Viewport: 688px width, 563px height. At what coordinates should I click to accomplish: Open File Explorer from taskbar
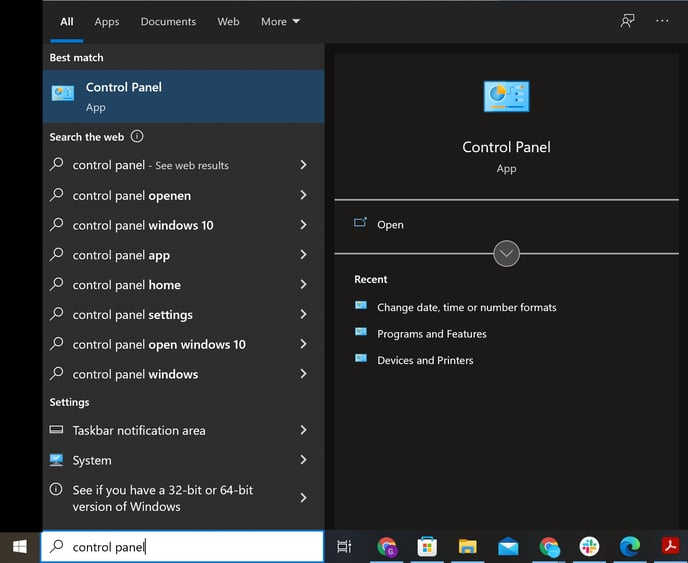tap(467, 546)
